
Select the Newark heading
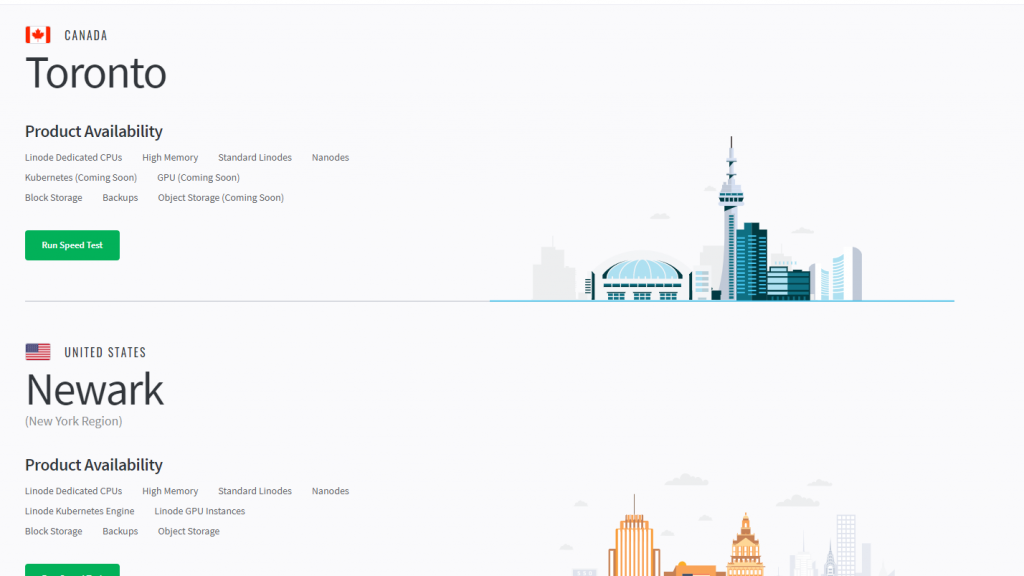95,390
